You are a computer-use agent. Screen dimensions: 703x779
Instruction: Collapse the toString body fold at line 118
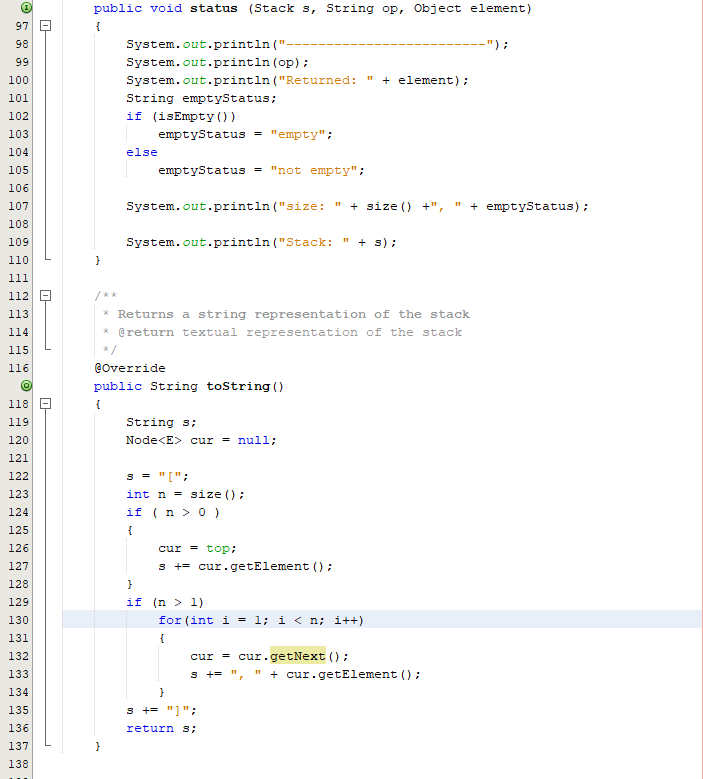(x=45, y=403)
